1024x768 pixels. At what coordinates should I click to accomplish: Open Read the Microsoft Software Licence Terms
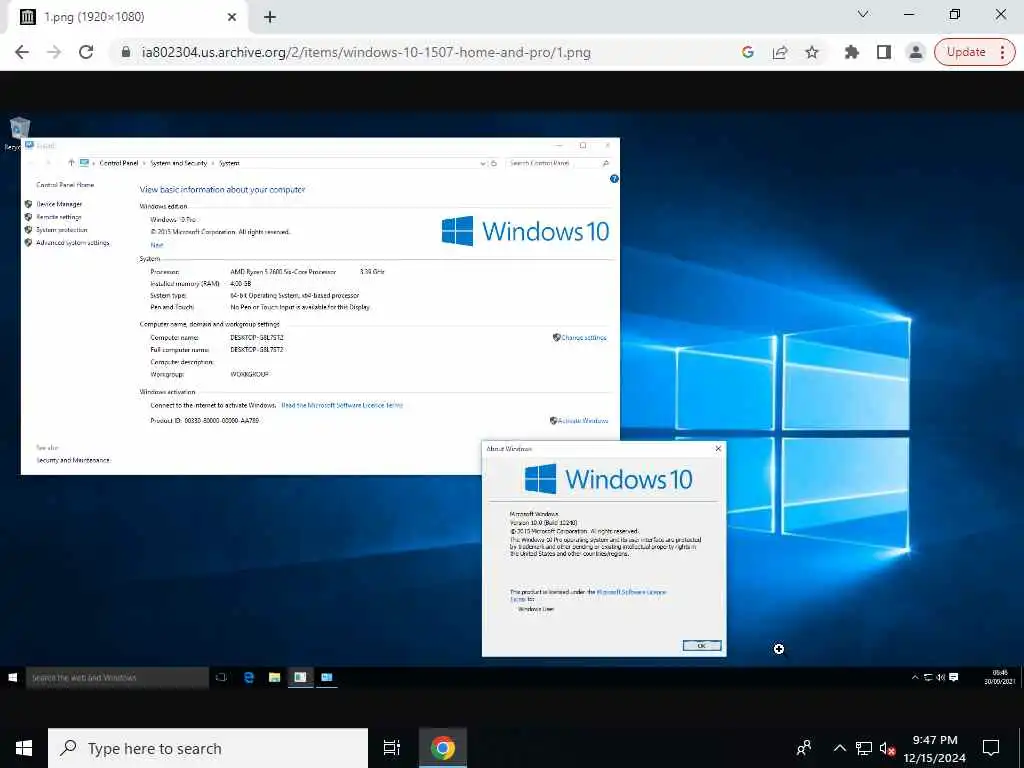pos(342,405)
